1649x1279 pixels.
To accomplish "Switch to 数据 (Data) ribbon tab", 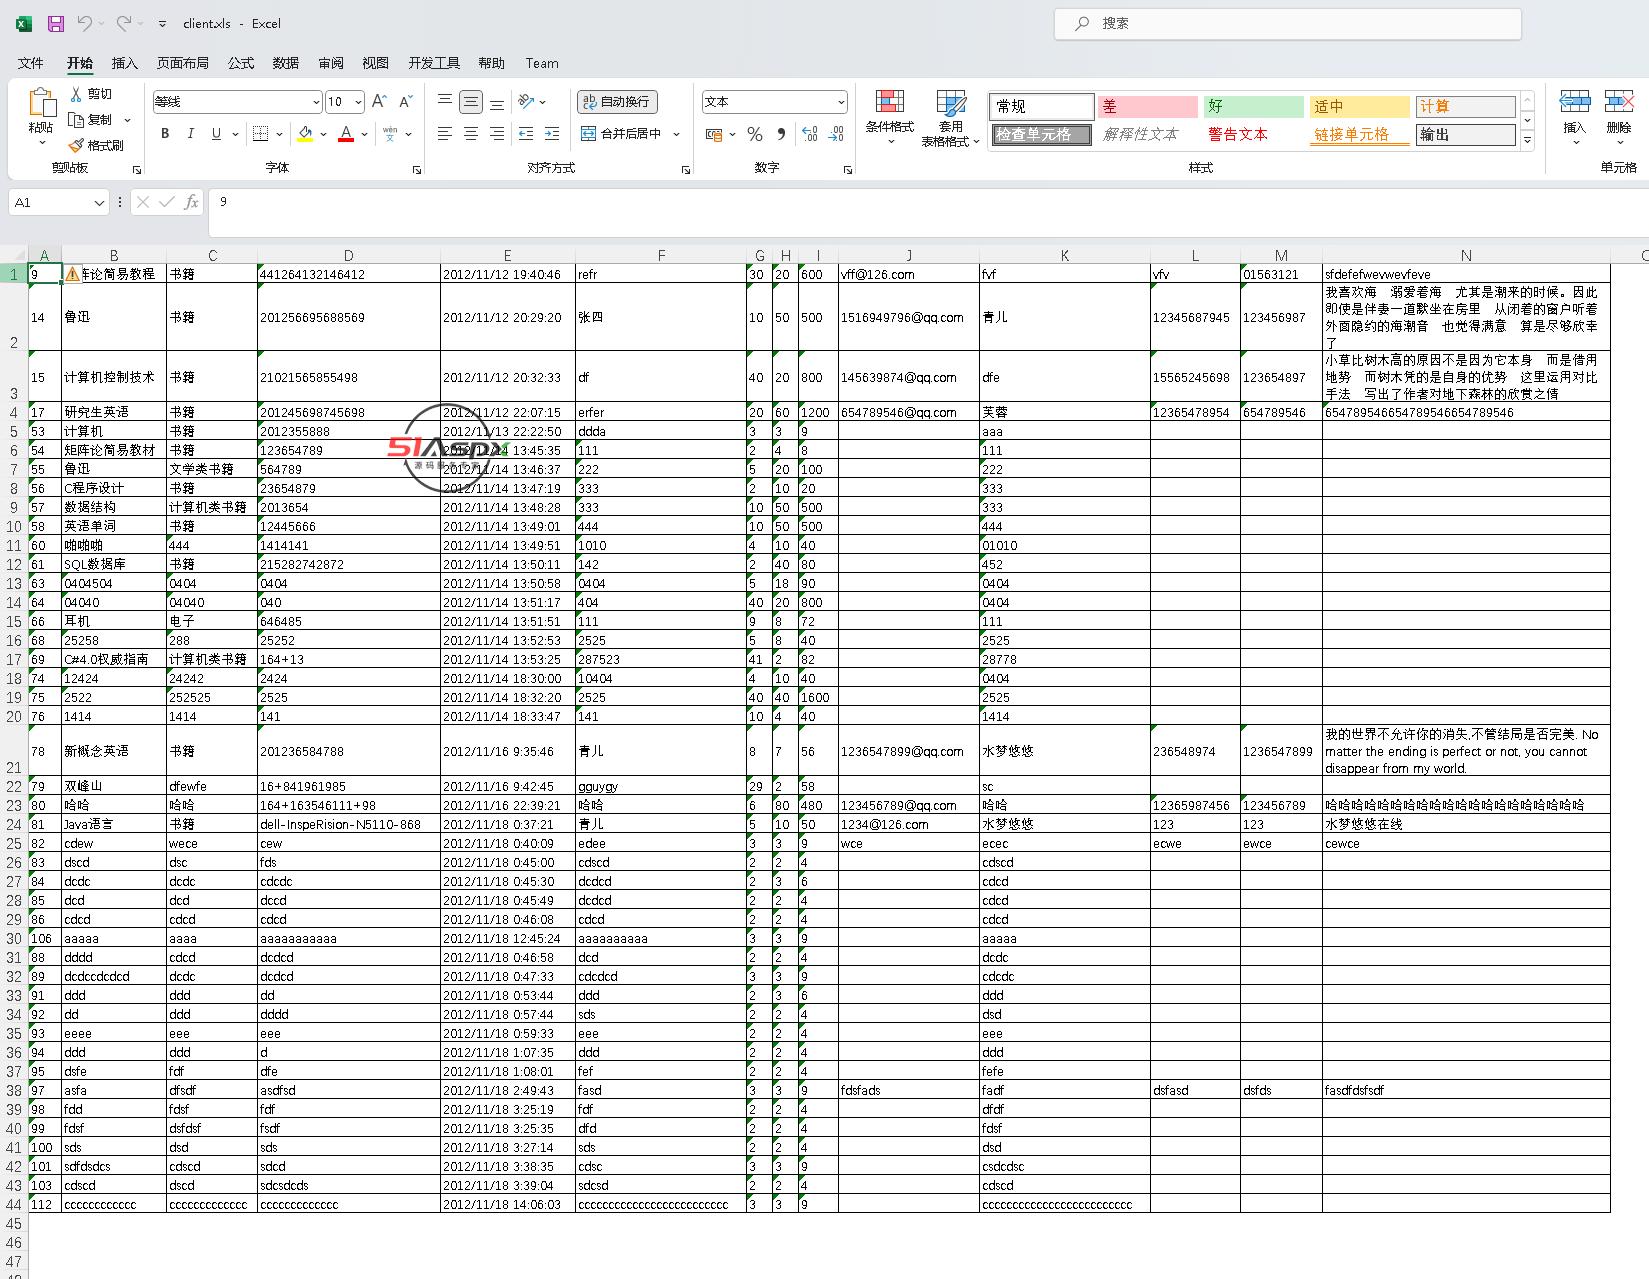I will point(286,63).
